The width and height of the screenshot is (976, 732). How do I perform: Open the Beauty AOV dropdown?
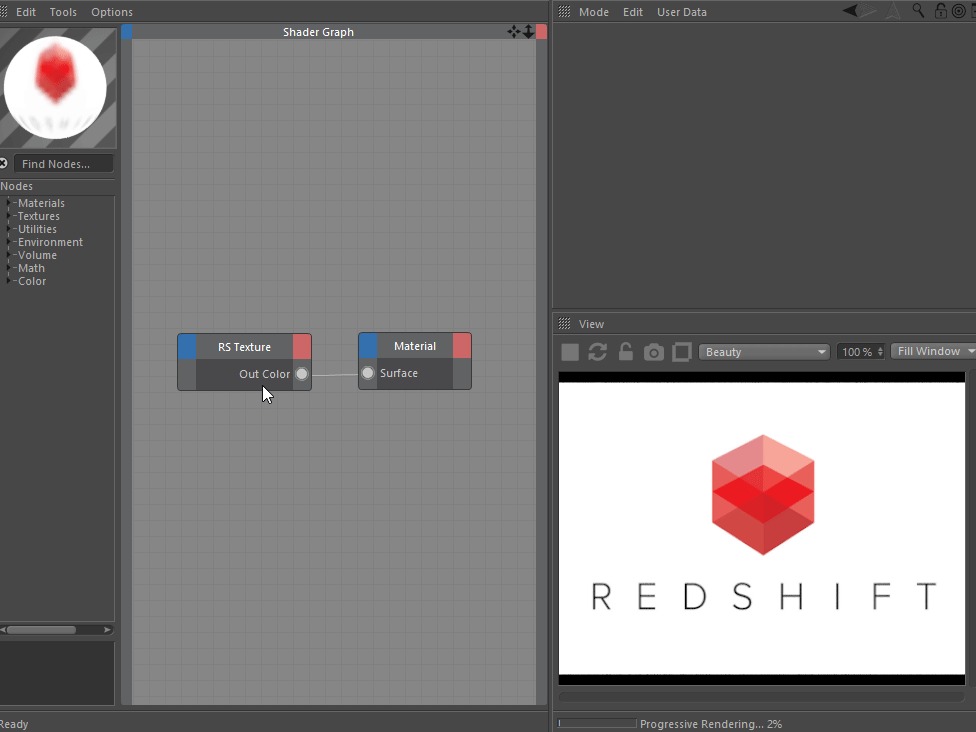point(764,351)
